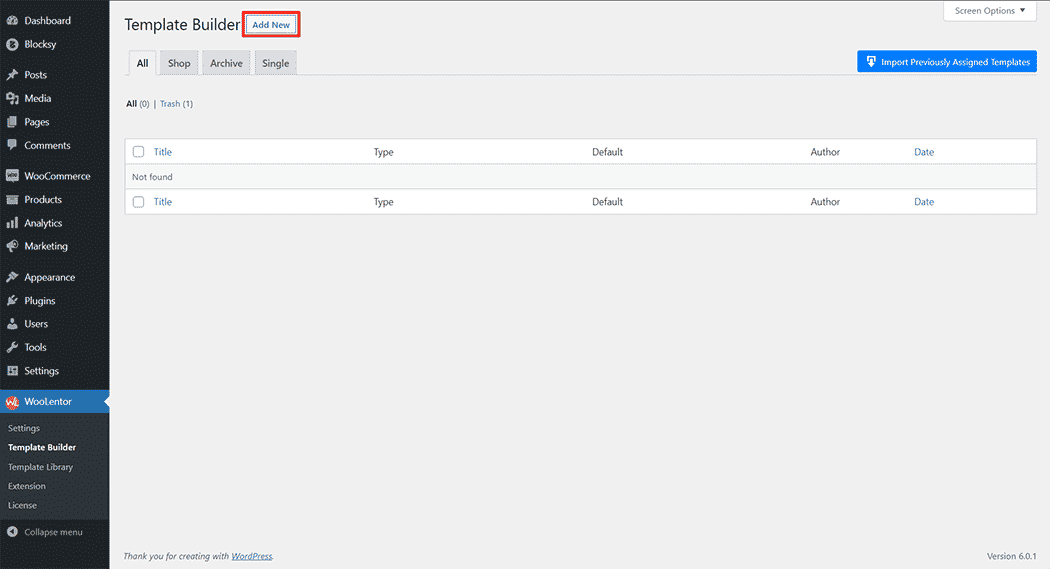Sort by Date in table header
This screenshot has width=1050, height=569.
pos(924,152)
